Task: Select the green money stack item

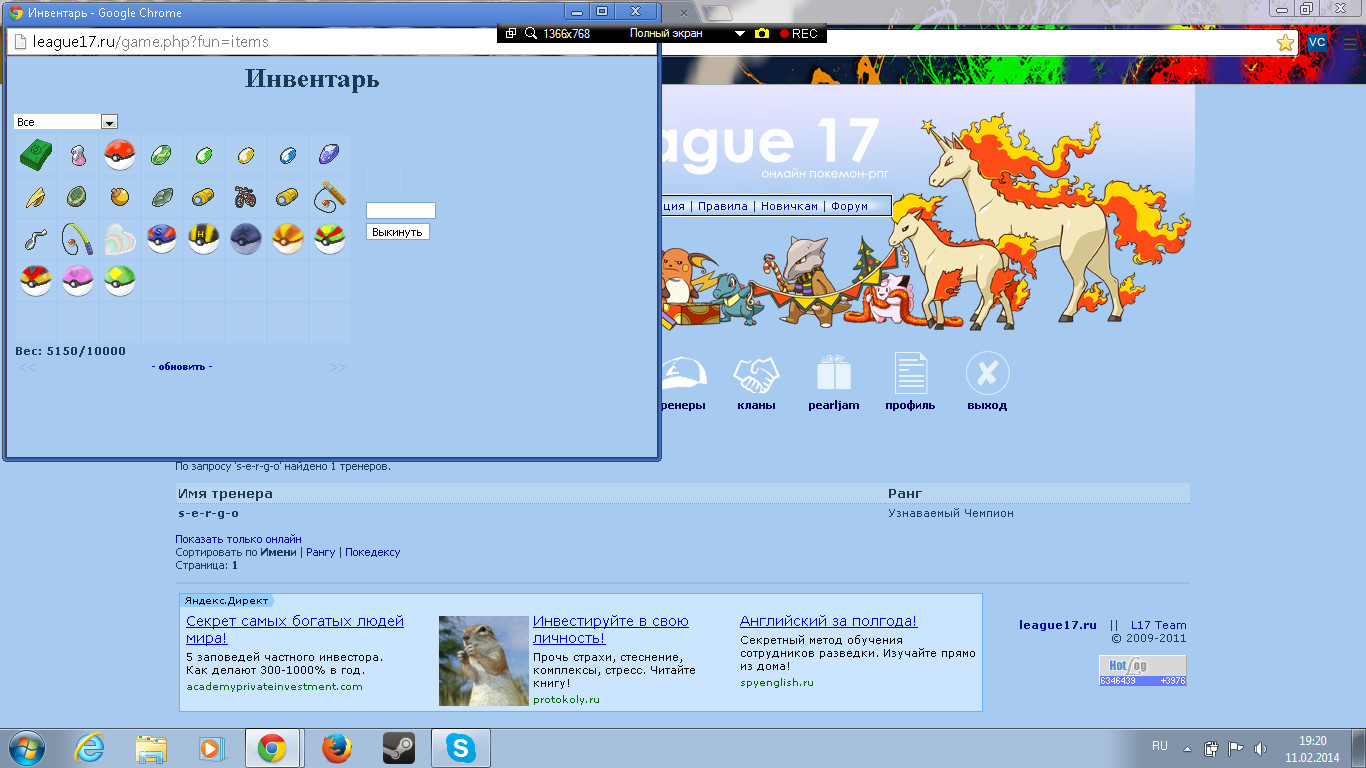Action: [x=36, y=155]
